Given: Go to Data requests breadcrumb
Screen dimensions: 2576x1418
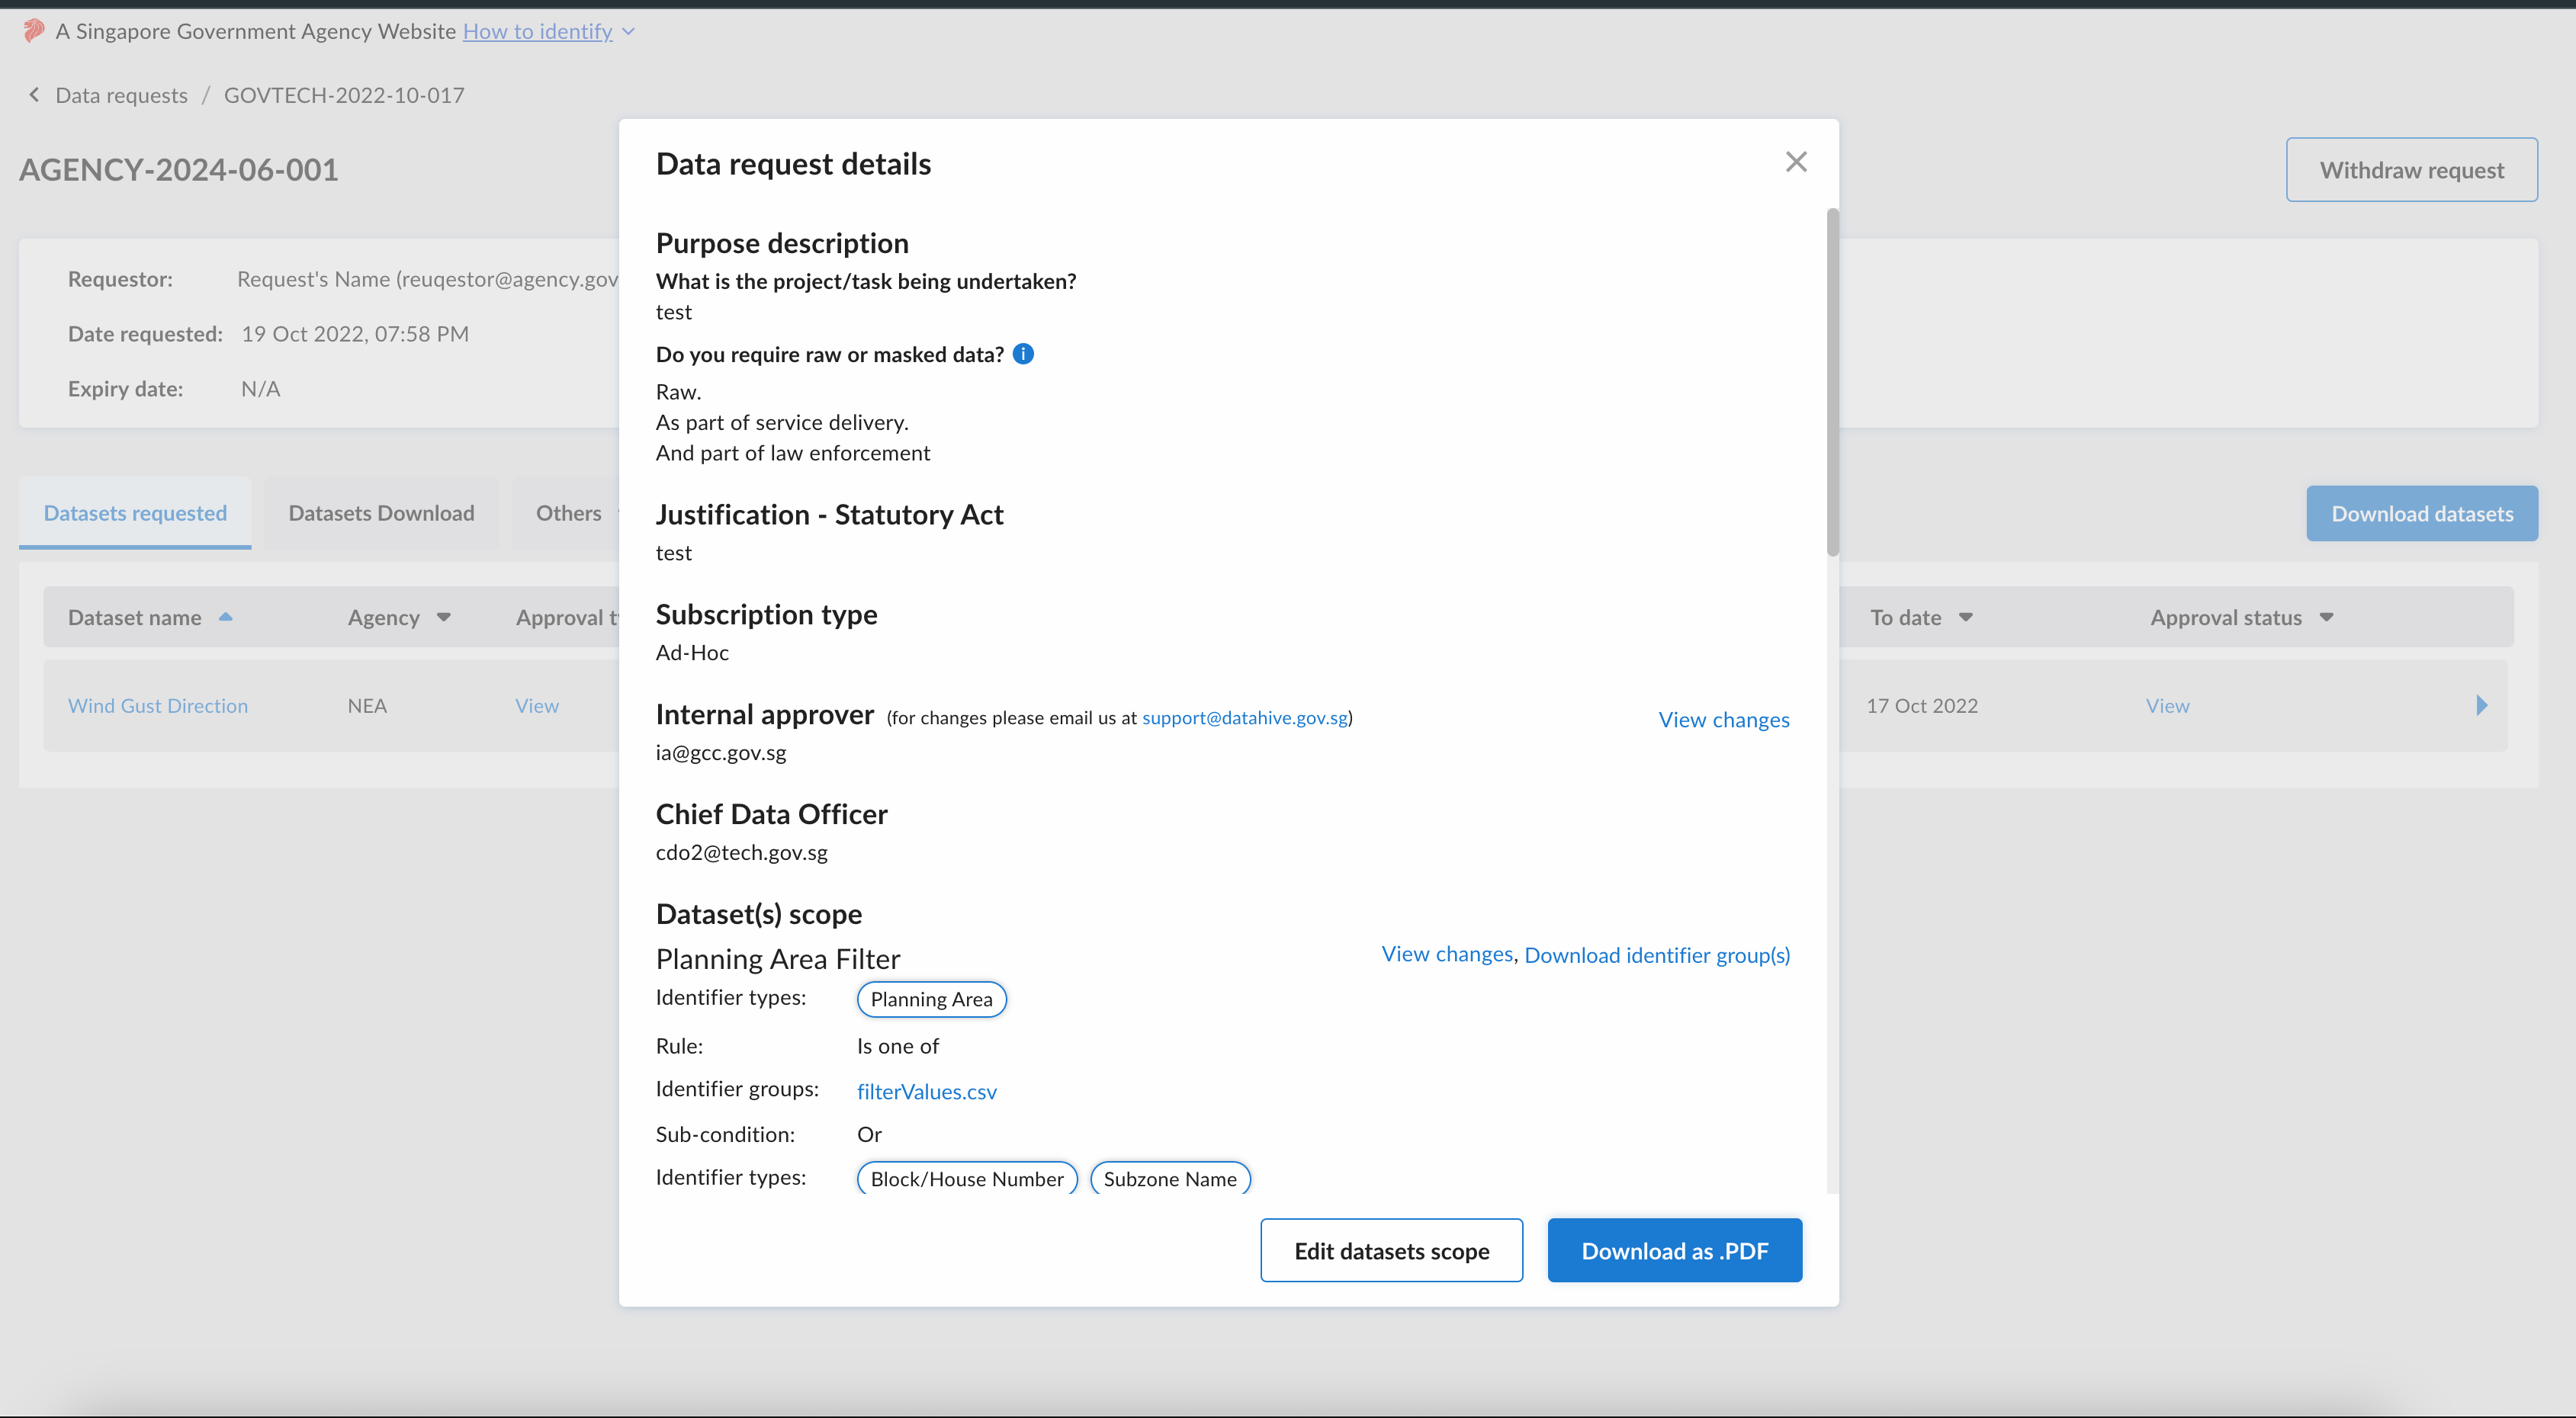Looking at the screenshot, I should pyautogui.click(x=121, y=95).
